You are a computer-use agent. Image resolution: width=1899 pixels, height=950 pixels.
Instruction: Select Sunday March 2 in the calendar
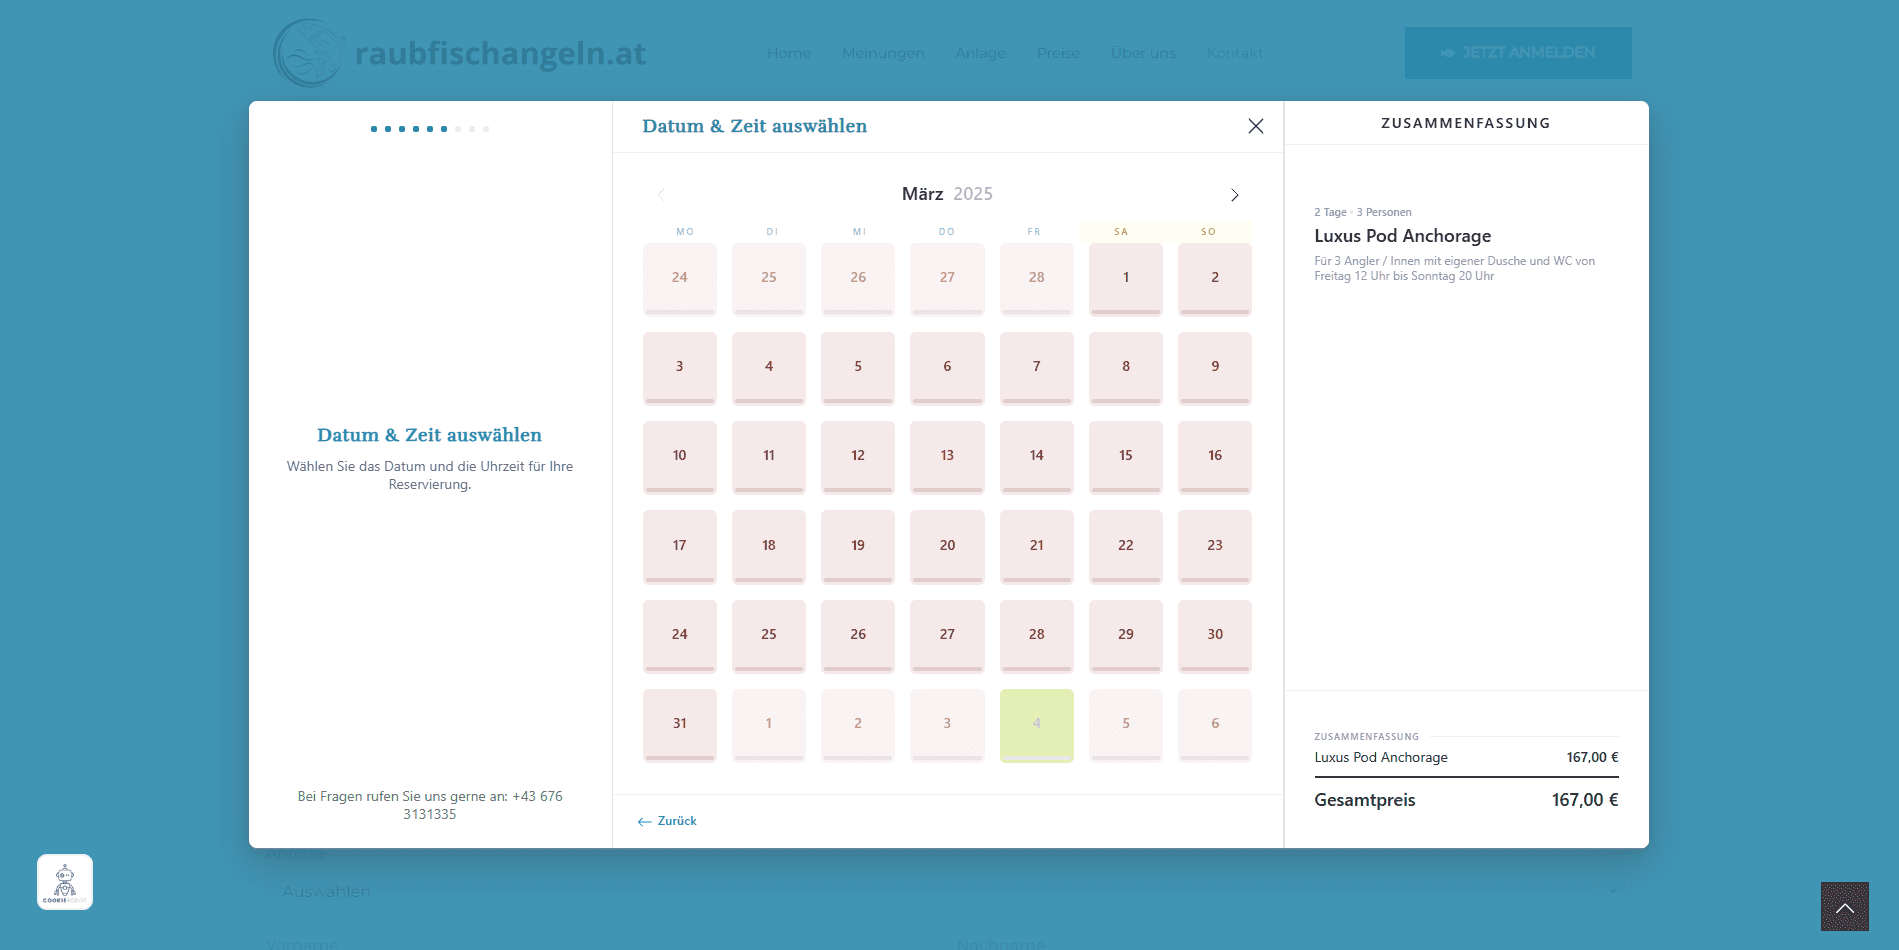pos(1215,279)
